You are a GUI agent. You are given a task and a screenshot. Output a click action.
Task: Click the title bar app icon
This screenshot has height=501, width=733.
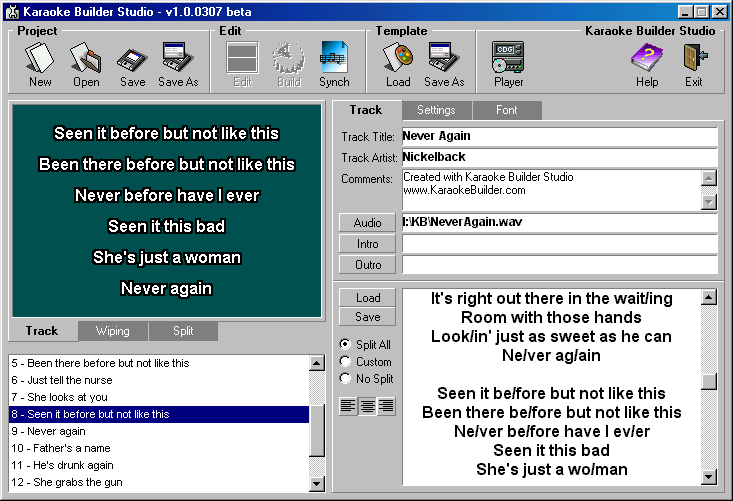tap(12, 12)
